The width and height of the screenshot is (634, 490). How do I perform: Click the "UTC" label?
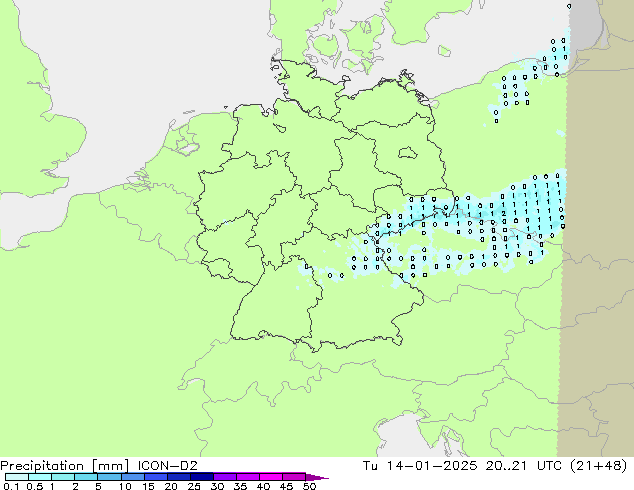click(549, 466)
